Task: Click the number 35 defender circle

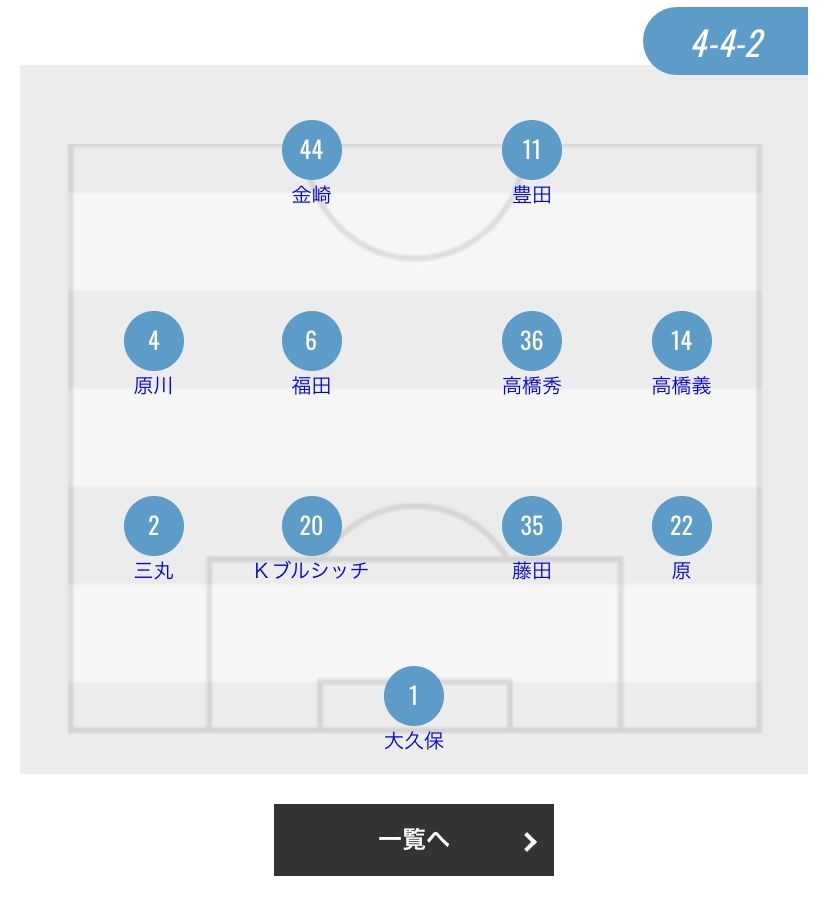Action: [x=531, y=526]
